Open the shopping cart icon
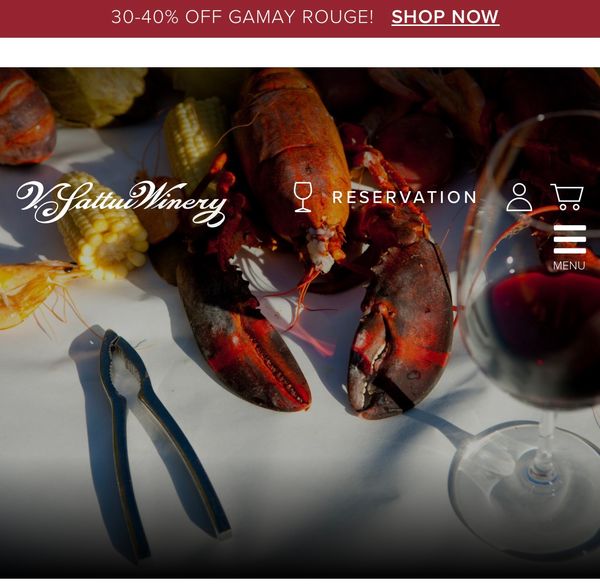Screen dimensions: 600x584 [x=567, y=197]
